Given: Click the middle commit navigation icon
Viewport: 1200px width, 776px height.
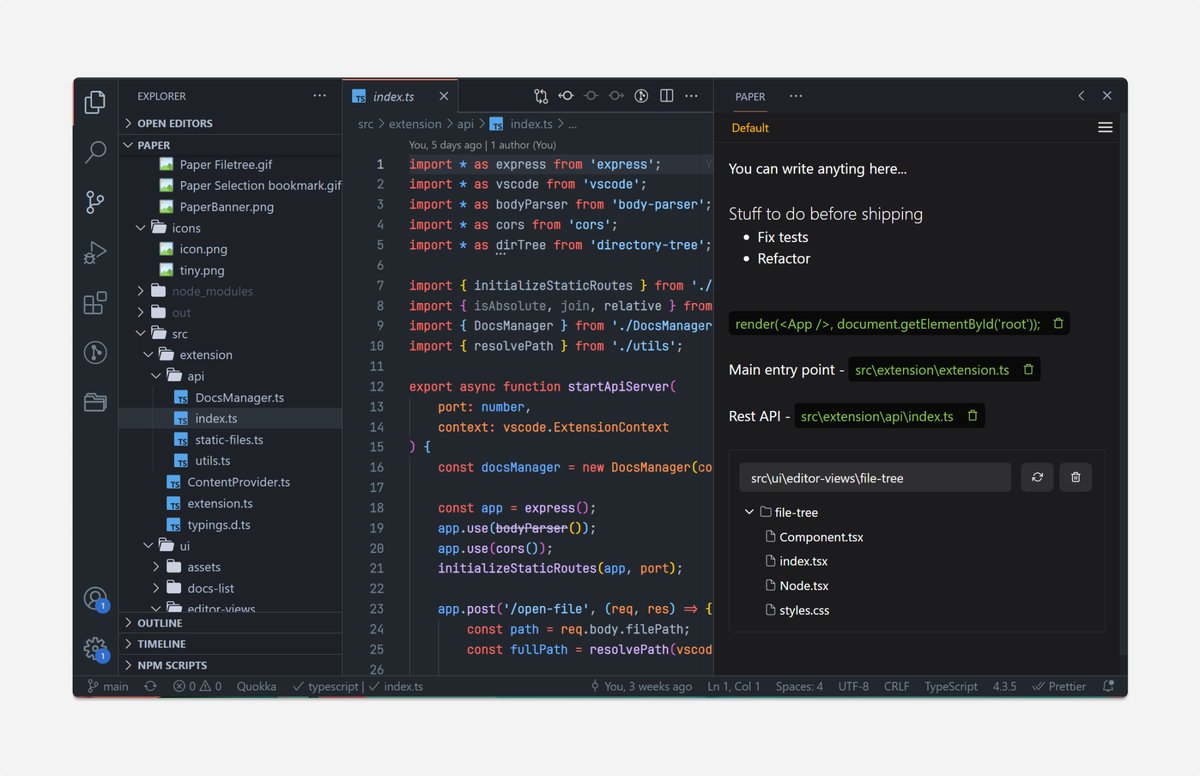Looking at the screenshot, I should (591, 96).
